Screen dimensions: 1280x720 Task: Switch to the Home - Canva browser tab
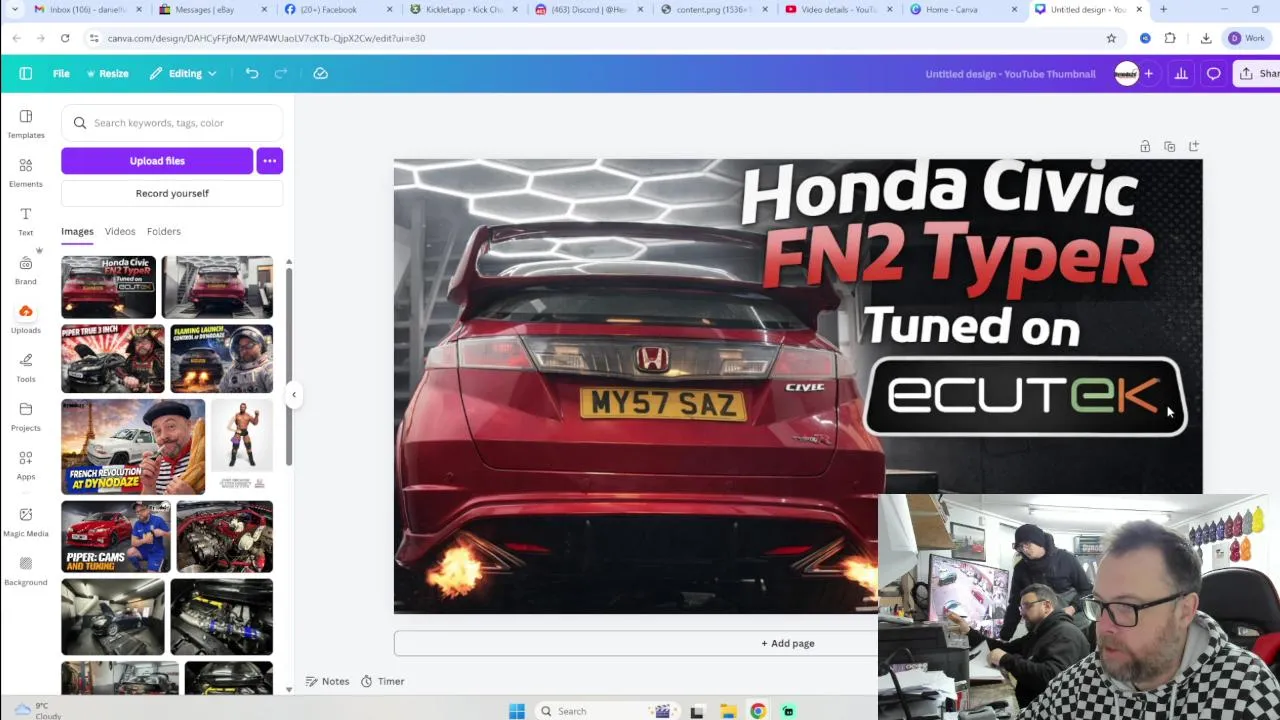coord(951,10)
